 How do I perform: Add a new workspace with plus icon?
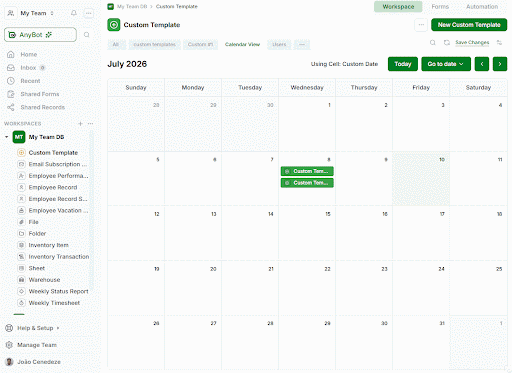(x=80, y=124)
